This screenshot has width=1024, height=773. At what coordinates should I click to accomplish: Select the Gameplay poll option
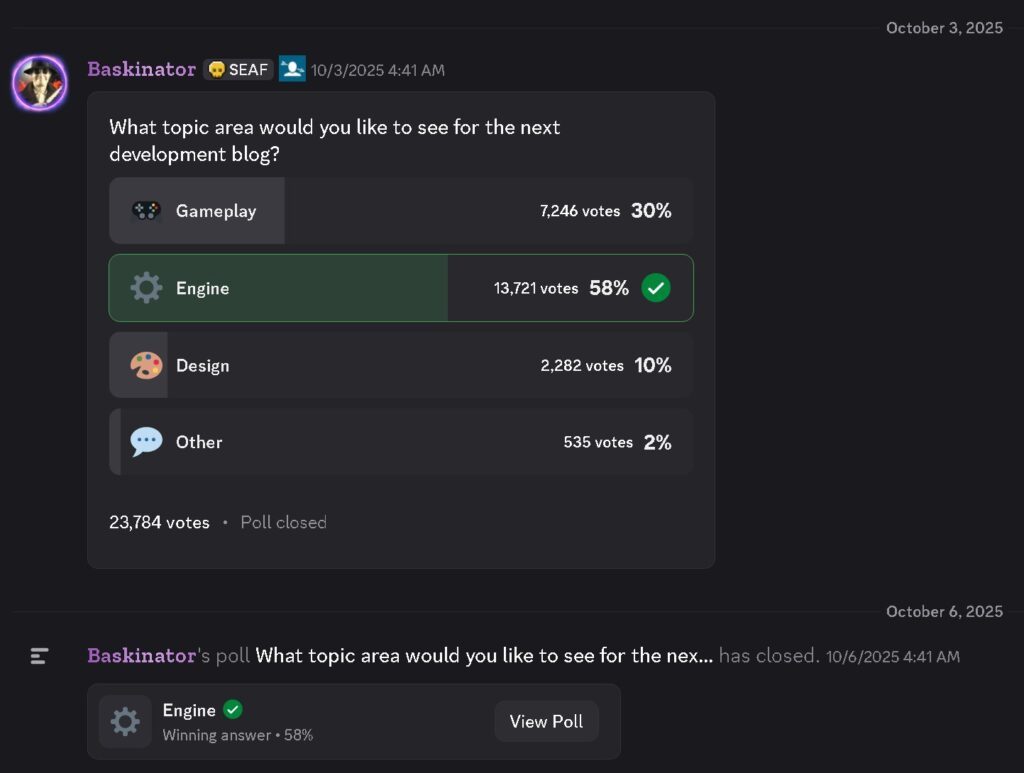click(400, 211)
